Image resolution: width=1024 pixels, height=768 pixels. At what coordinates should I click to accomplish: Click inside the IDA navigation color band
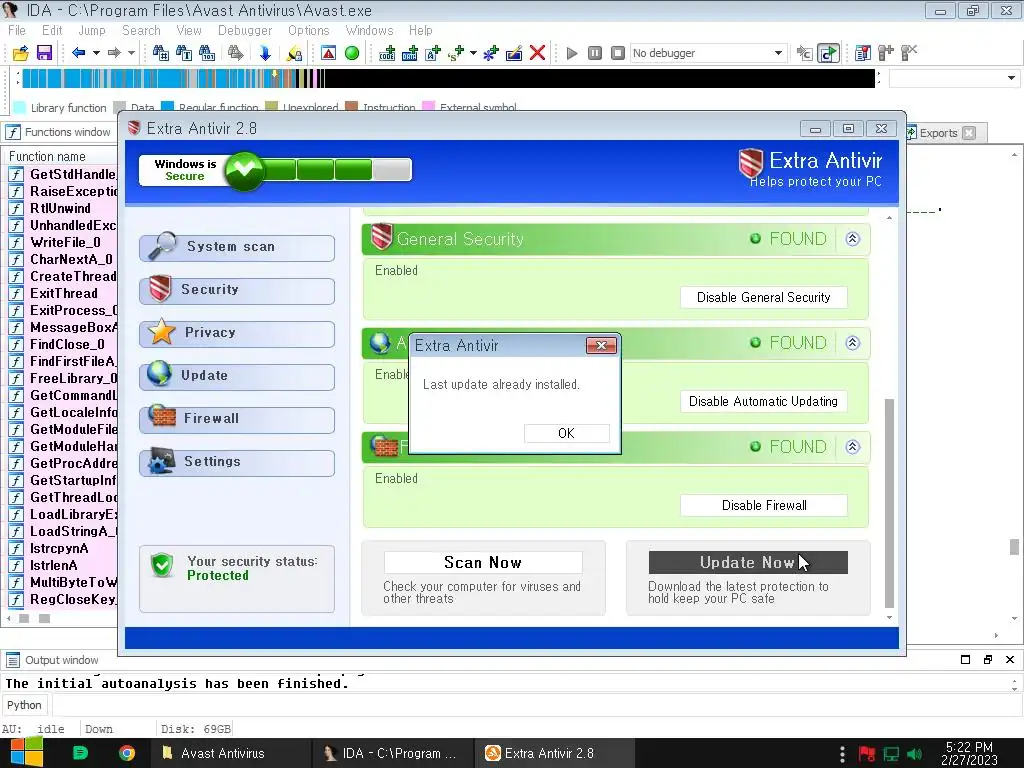(x=448, y=78)
